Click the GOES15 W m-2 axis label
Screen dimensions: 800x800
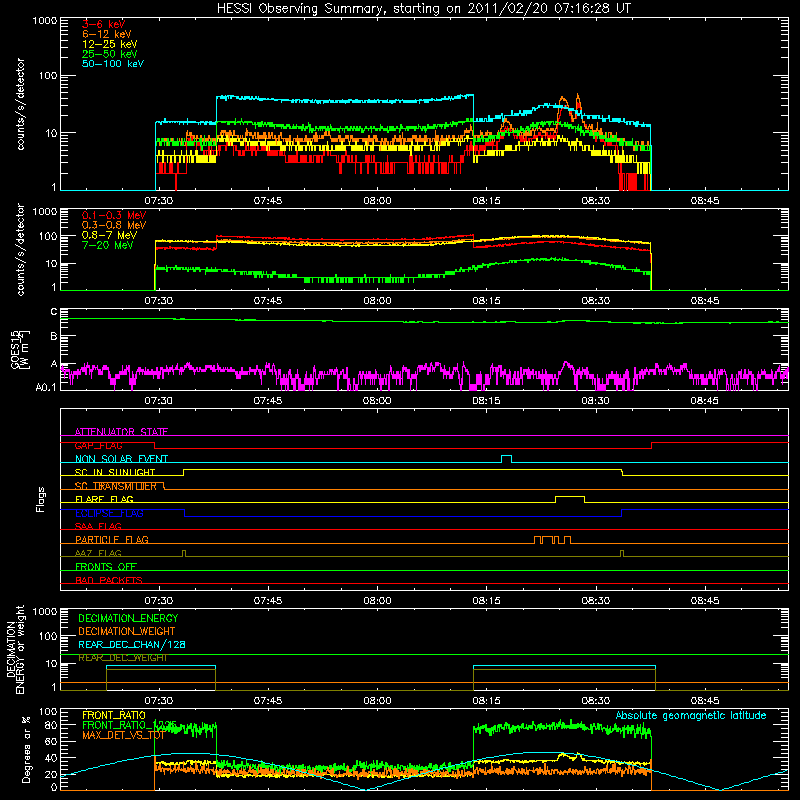pos(20,349)
